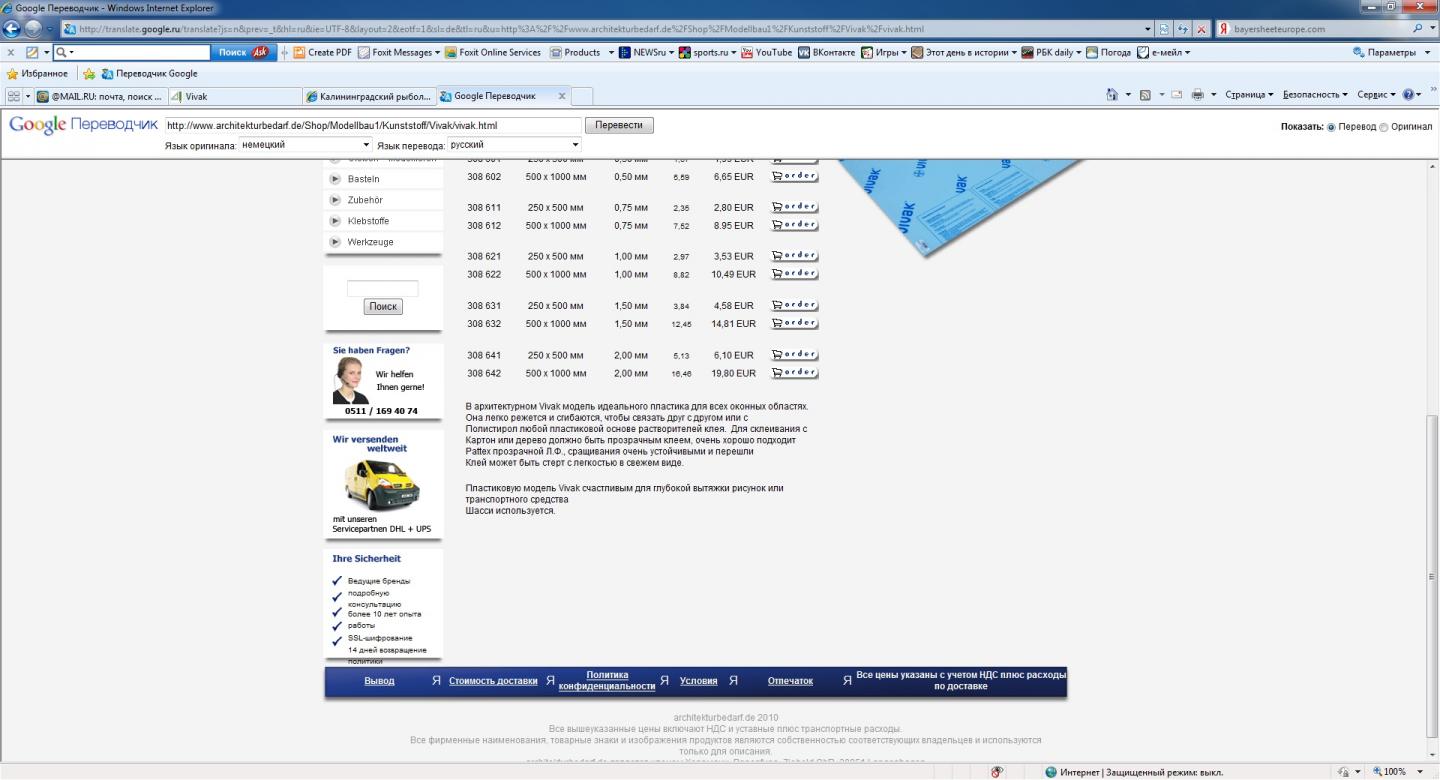Switch to the Vivak tab

coord(233,96)
